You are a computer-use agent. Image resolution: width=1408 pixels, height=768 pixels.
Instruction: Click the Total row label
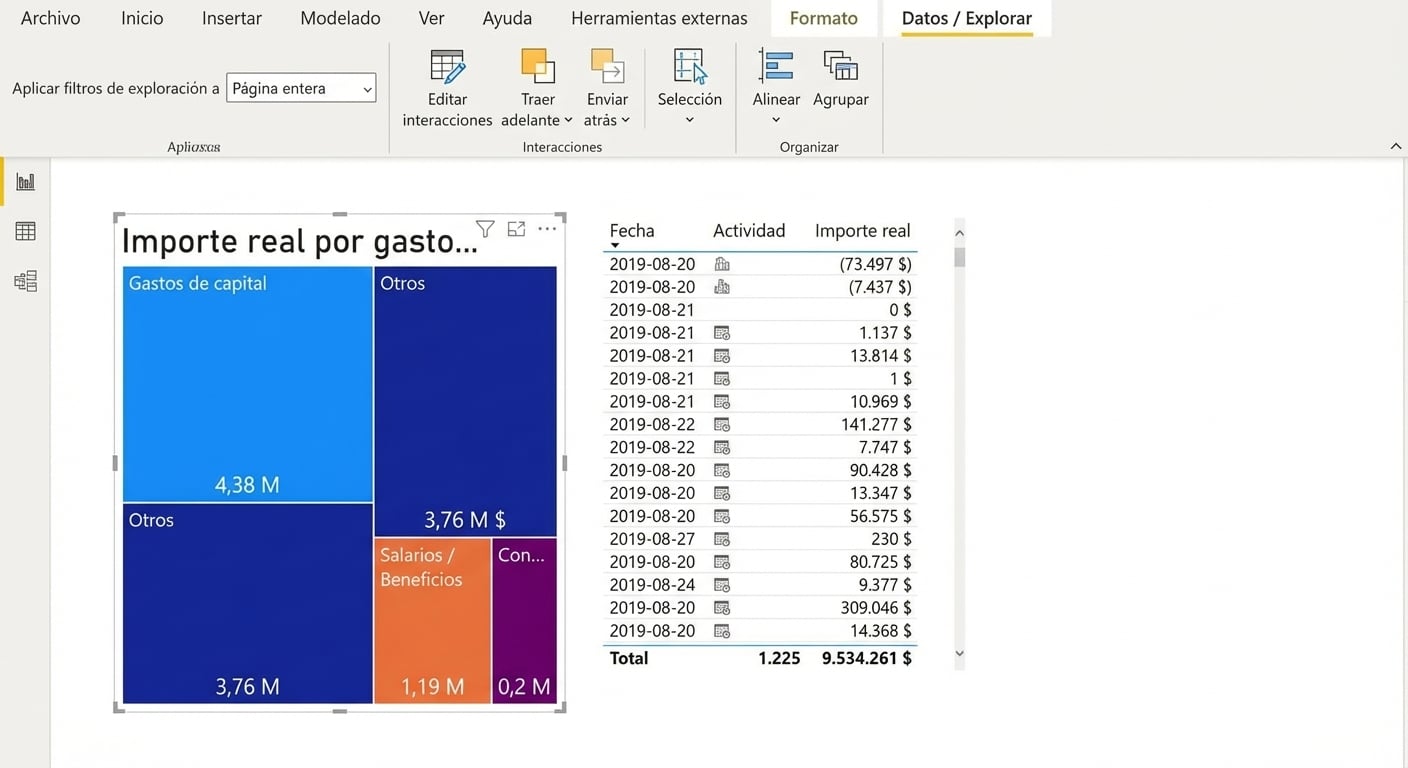pos(629,658)
